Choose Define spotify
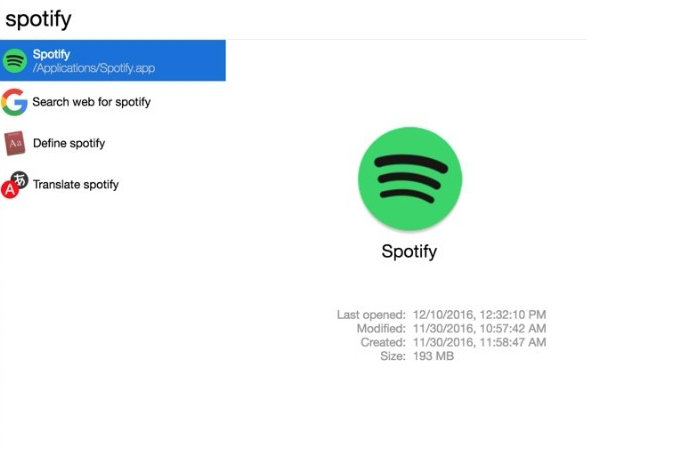 [x=69, y=143]
